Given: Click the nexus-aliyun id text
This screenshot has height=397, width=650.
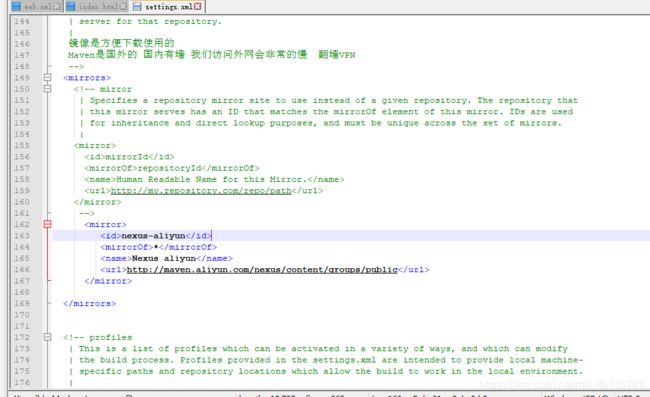Looking at the screenshot, I should 153,235.
